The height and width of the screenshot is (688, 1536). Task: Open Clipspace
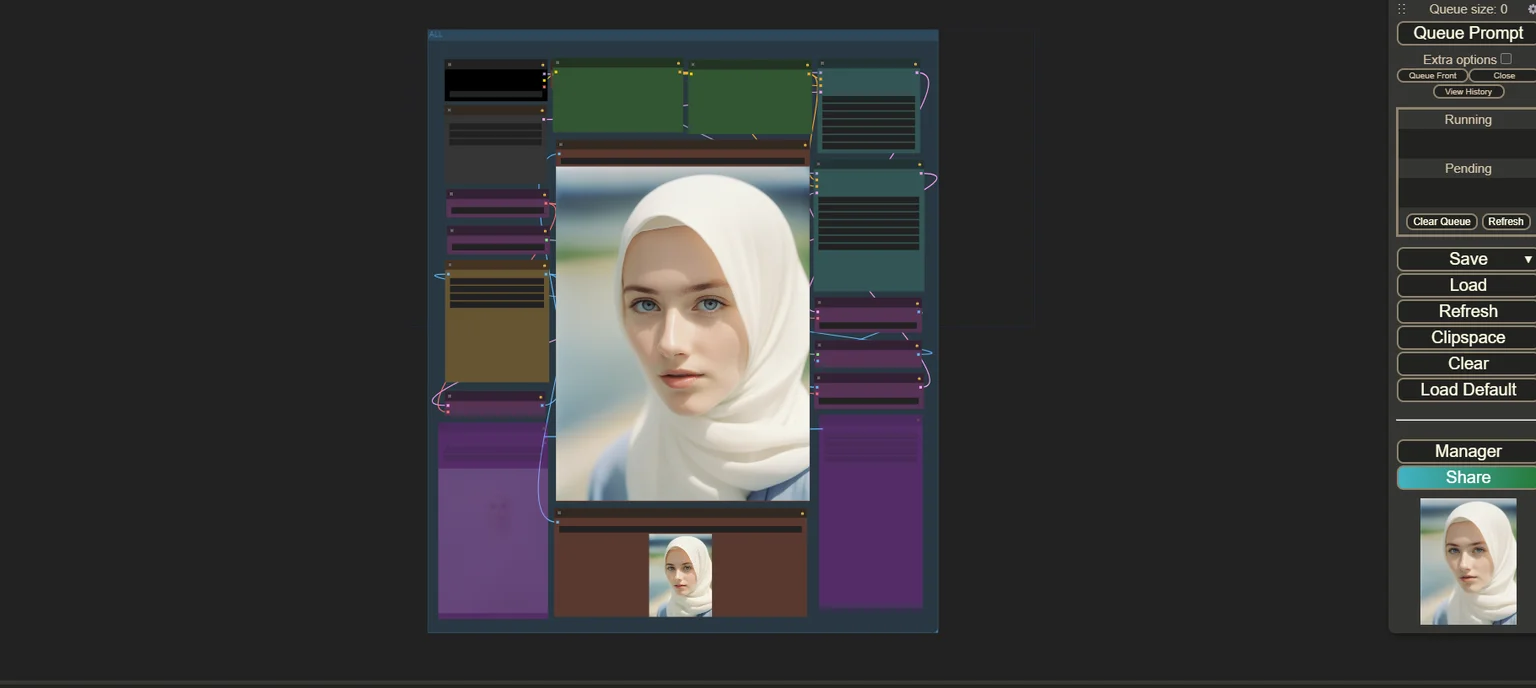tap(1467, 337)
